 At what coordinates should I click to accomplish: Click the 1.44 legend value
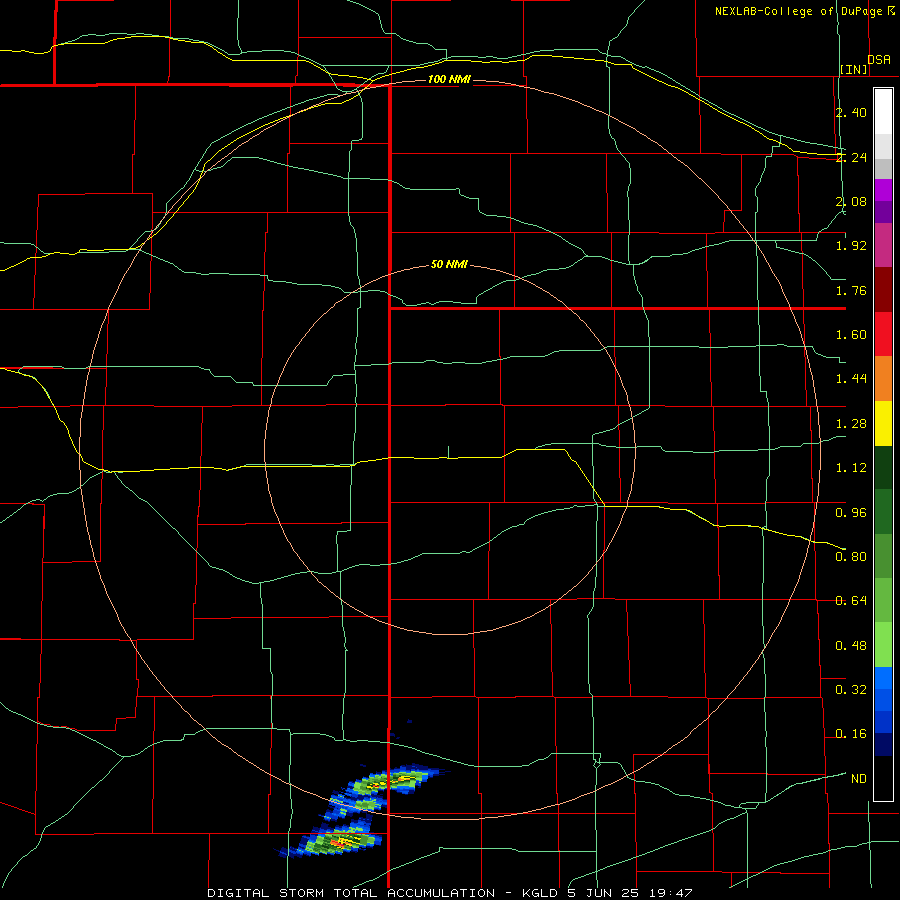(x=851, y=379)
